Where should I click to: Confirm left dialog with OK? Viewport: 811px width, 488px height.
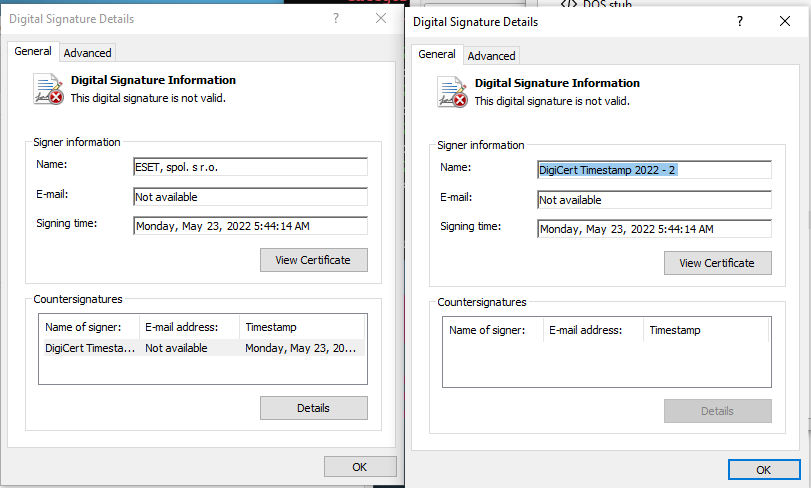point(360,467)
